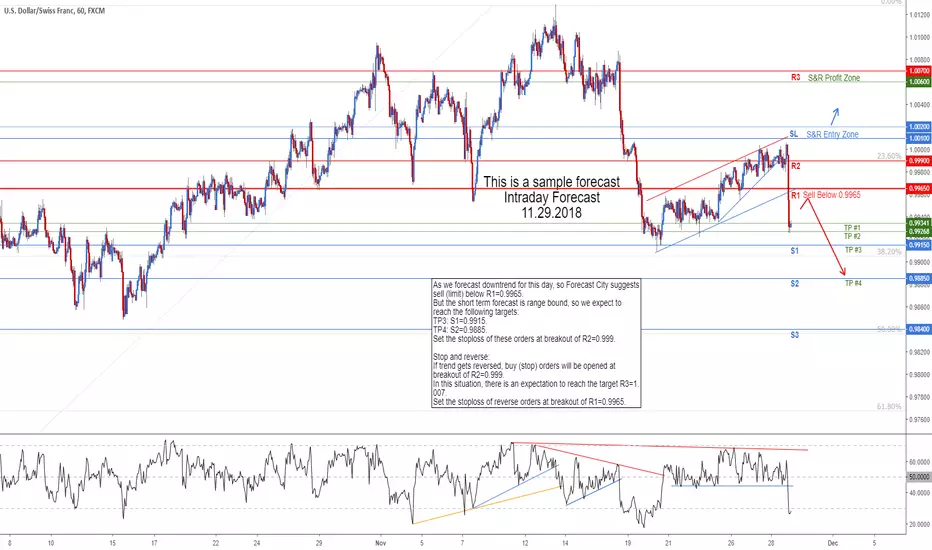
Task: Click the 19 date on time axis
Action: point(628,543)
